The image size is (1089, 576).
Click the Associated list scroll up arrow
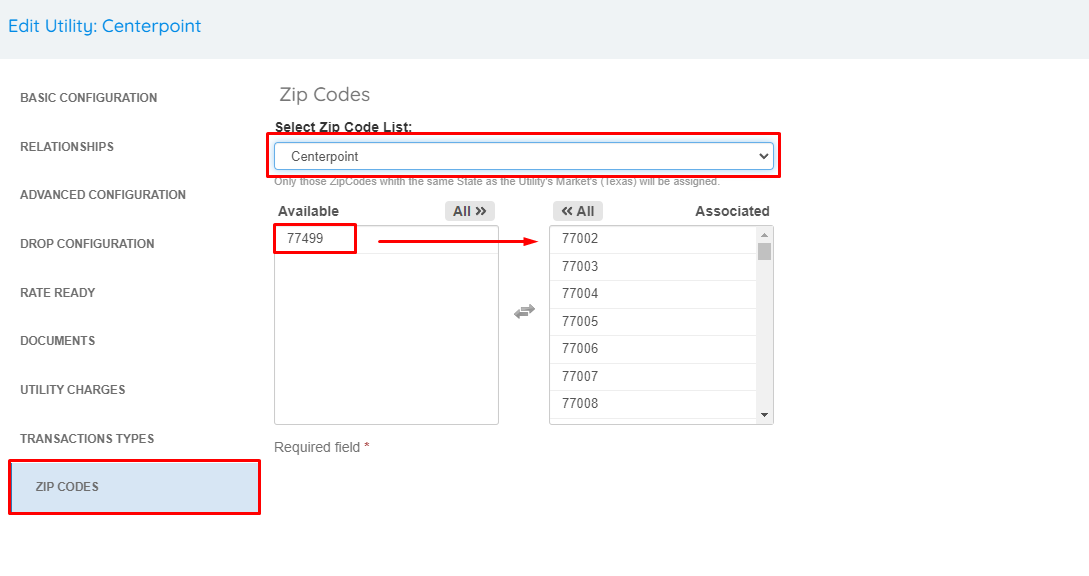pyautogui.click(x=764, y=235)
